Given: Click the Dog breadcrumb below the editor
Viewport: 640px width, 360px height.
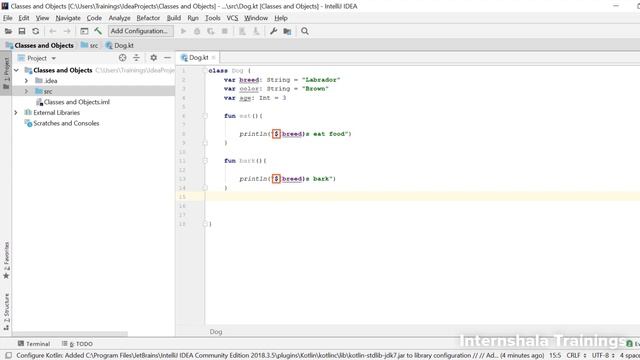Looking at the screenshot, I should tap(216, 332).
